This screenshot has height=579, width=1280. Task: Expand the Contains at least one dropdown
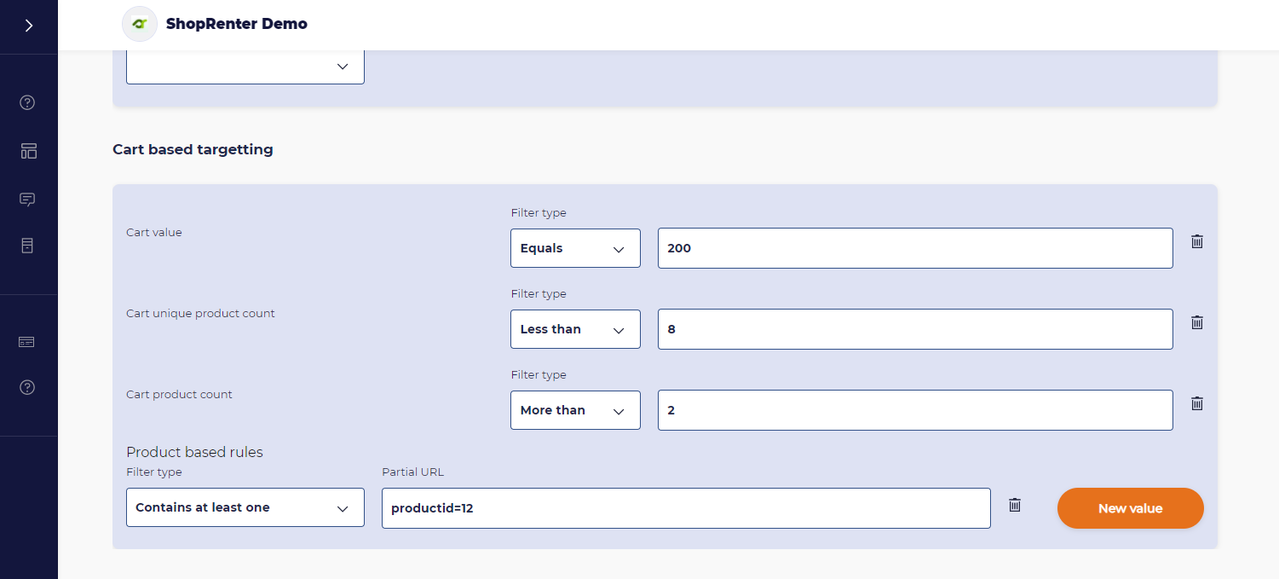click(245, 508)
